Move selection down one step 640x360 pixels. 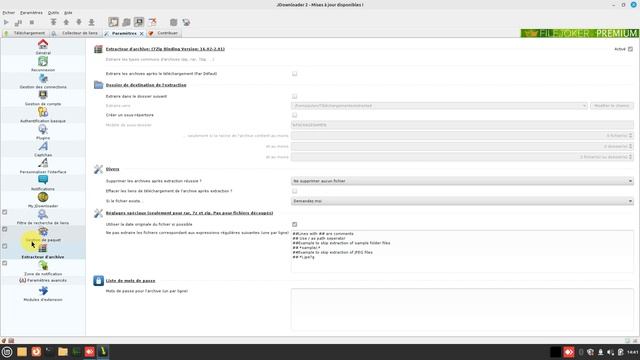pyautogui.click(x=79, y=22)
